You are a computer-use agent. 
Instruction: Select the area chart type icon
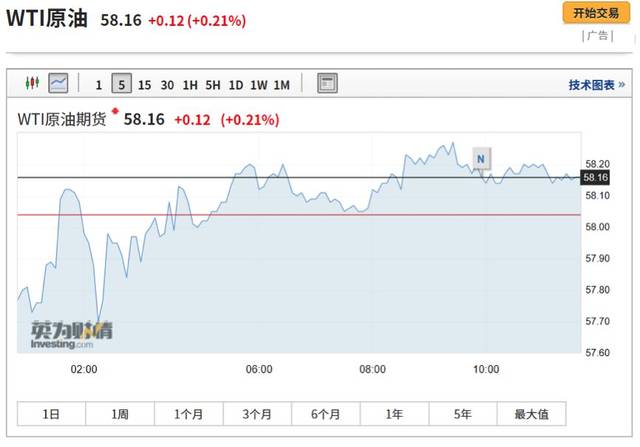pos(59,84)
